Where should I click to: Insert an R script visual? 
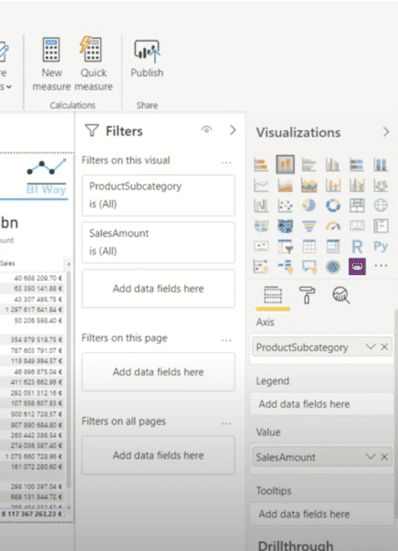point(357,246)
